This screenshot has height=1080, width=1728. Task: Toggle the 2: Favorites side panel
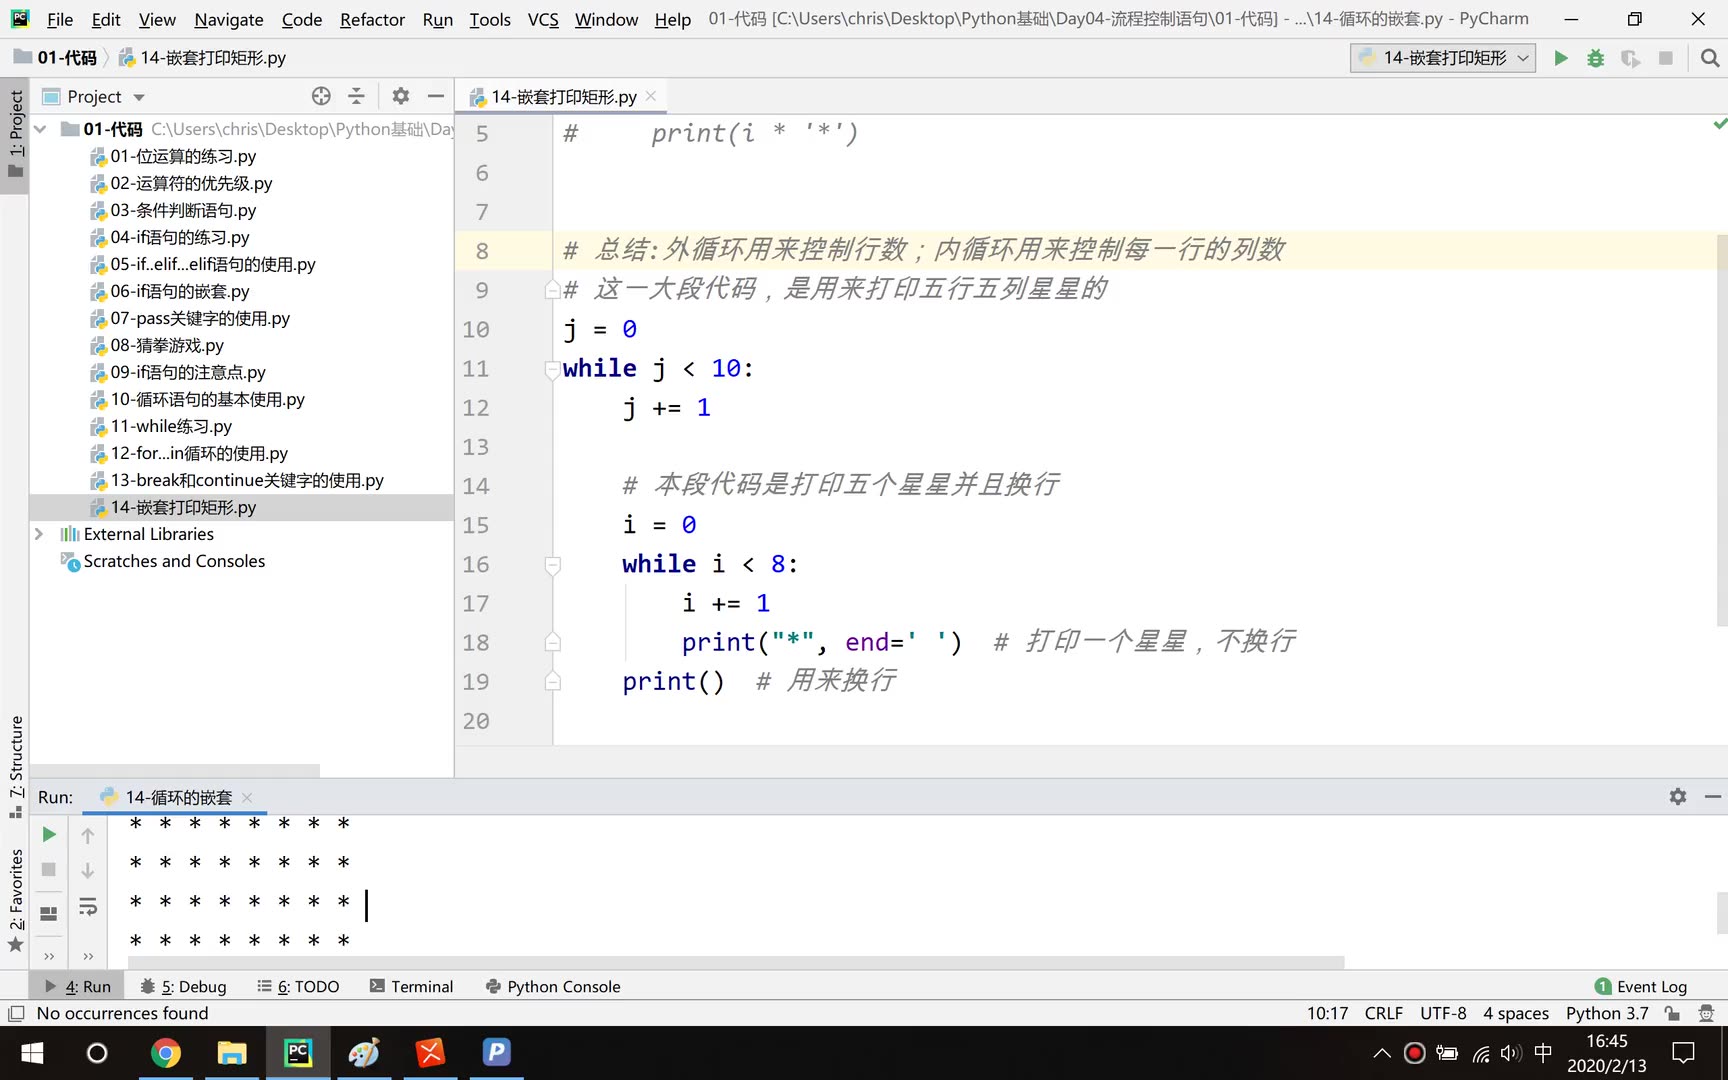(15, 901)
